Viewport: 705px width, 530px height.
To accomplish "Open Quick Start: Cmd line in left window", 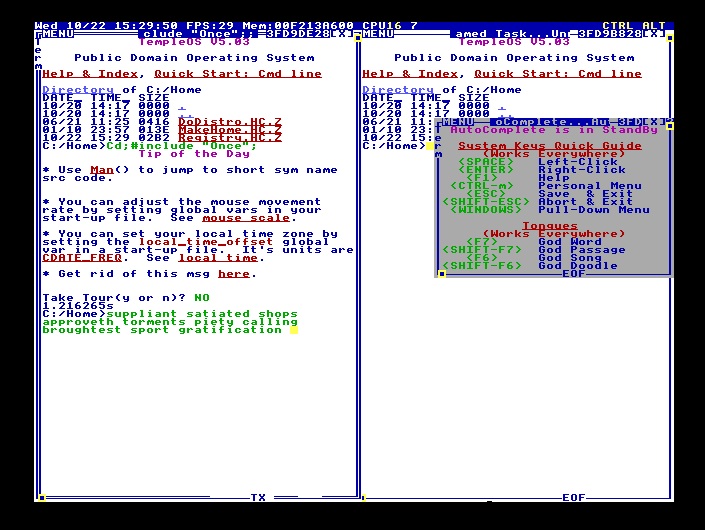I will pos(238,74).
